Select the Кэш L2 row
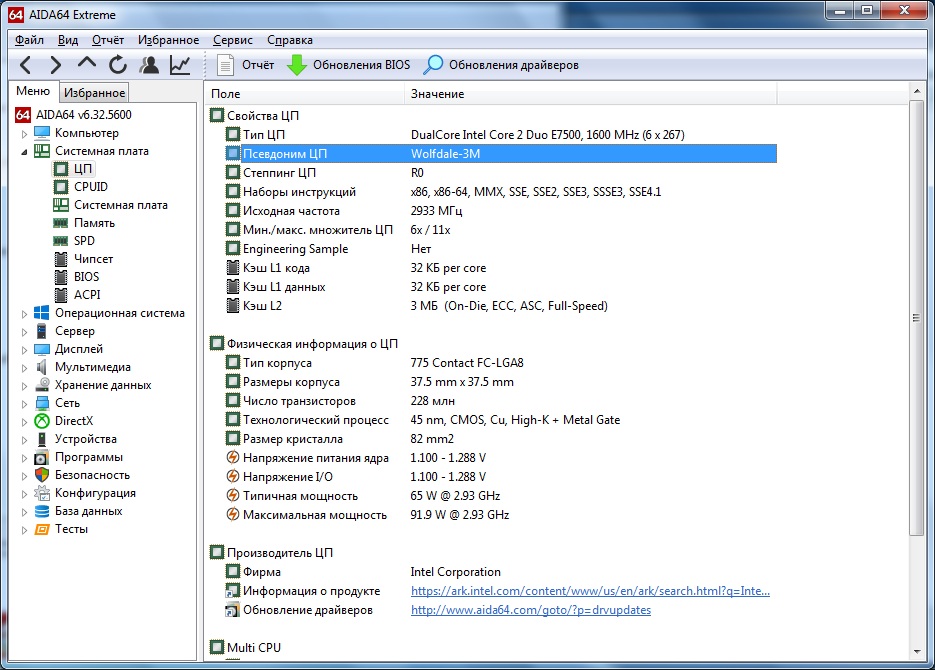Image resolution: width=935 pixels, height=670 pixels. [500, 306]
